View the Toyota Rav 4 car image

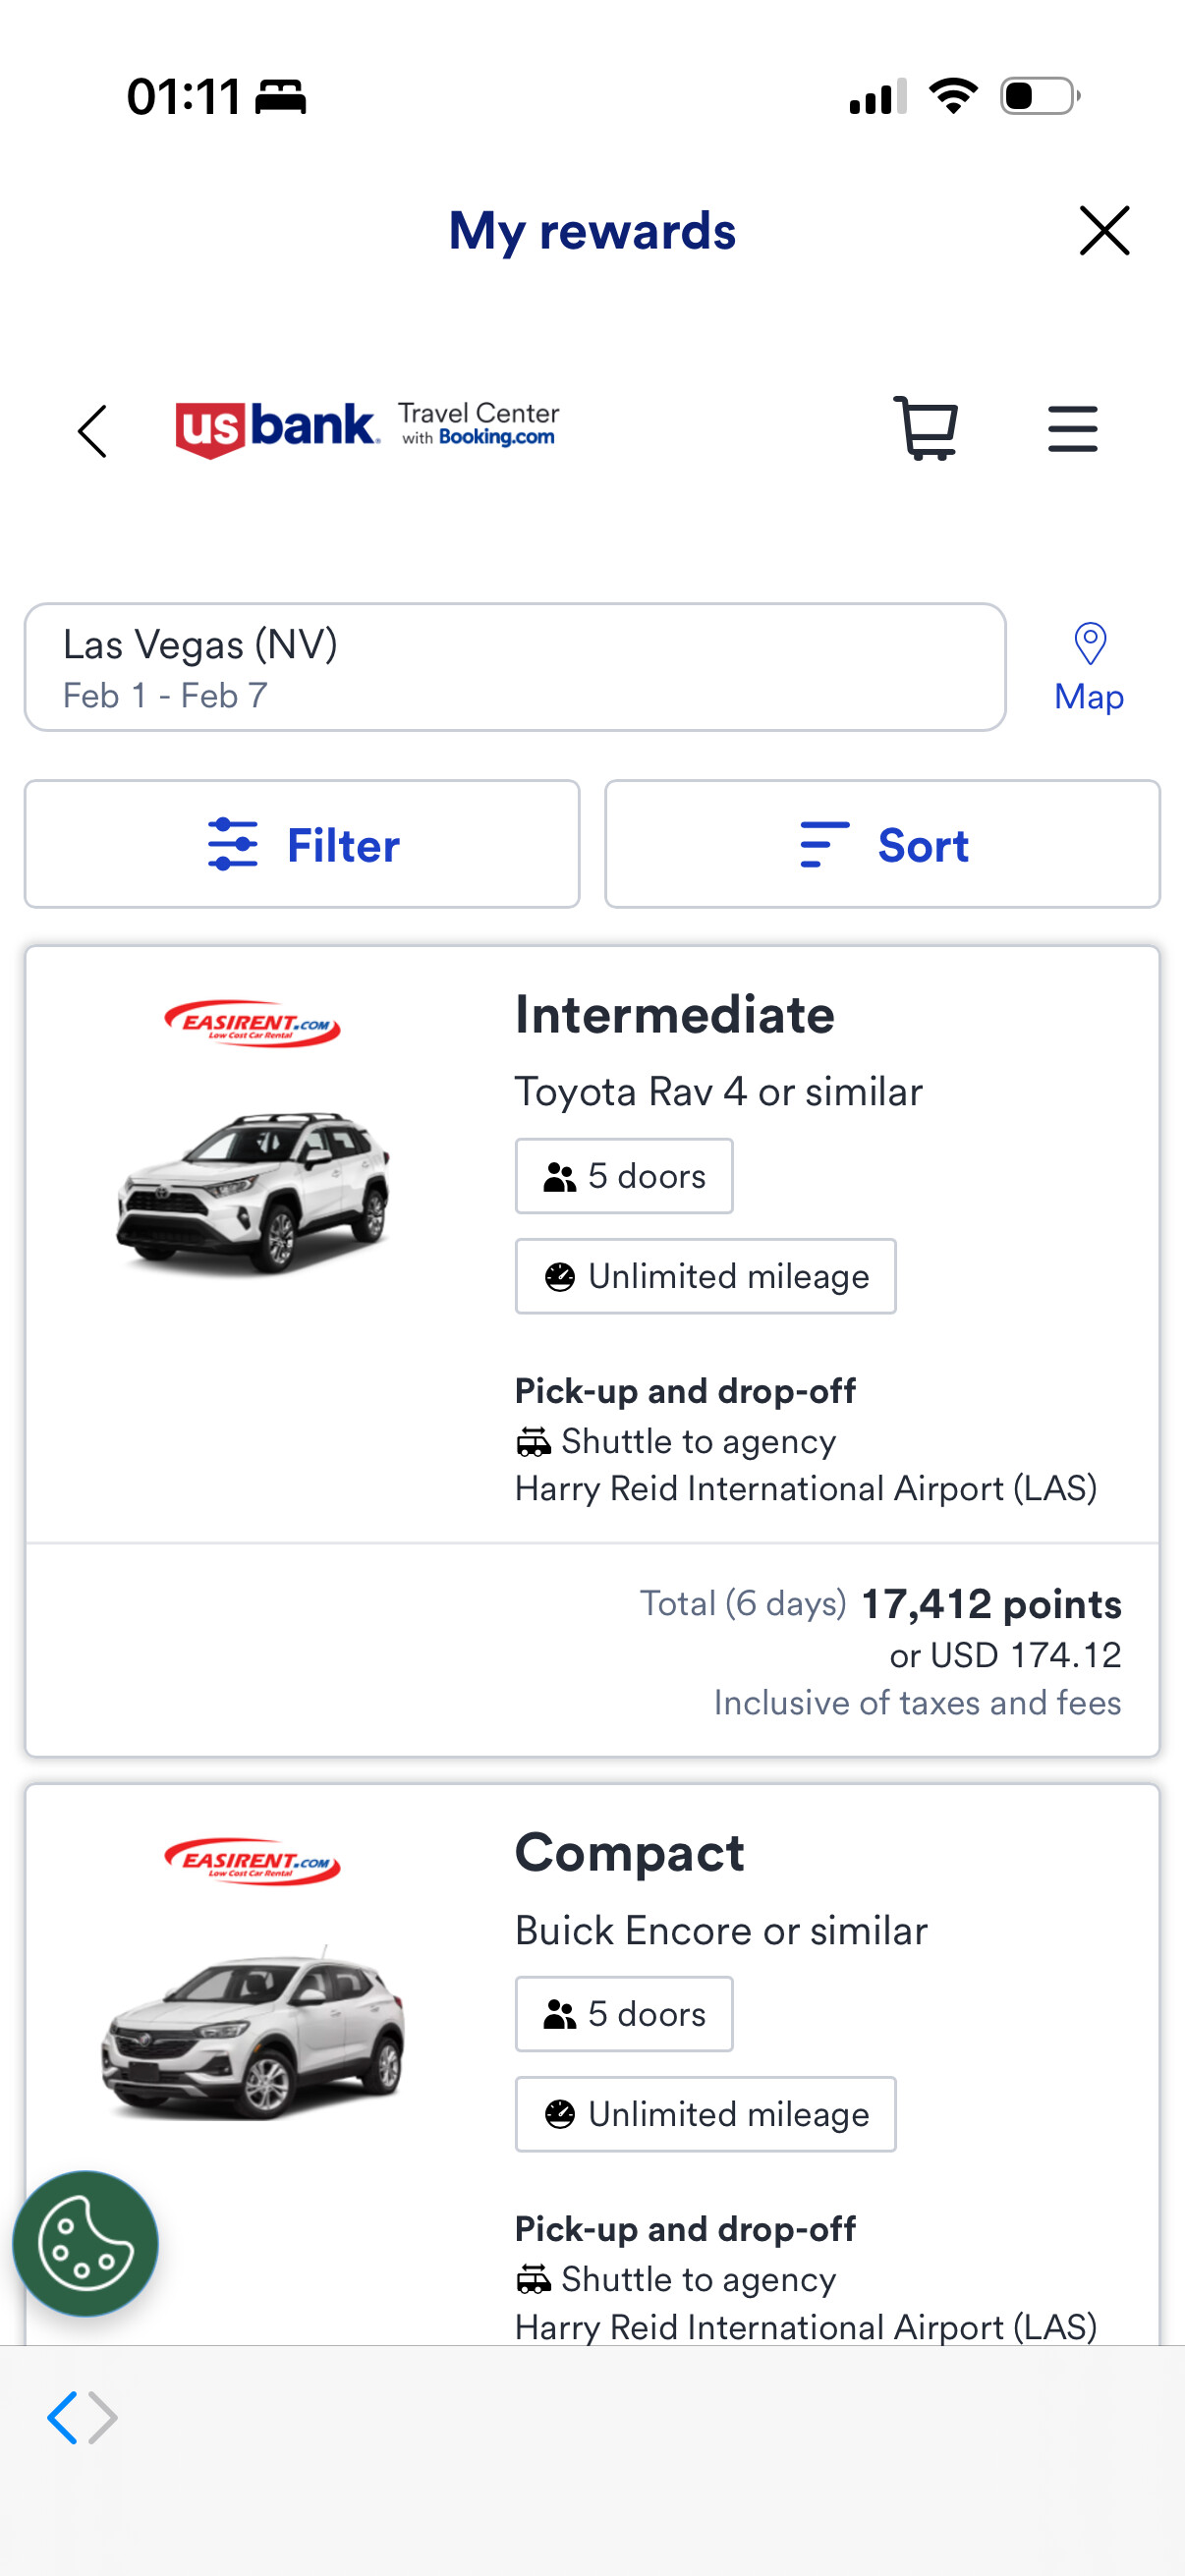pos(253,1190)
